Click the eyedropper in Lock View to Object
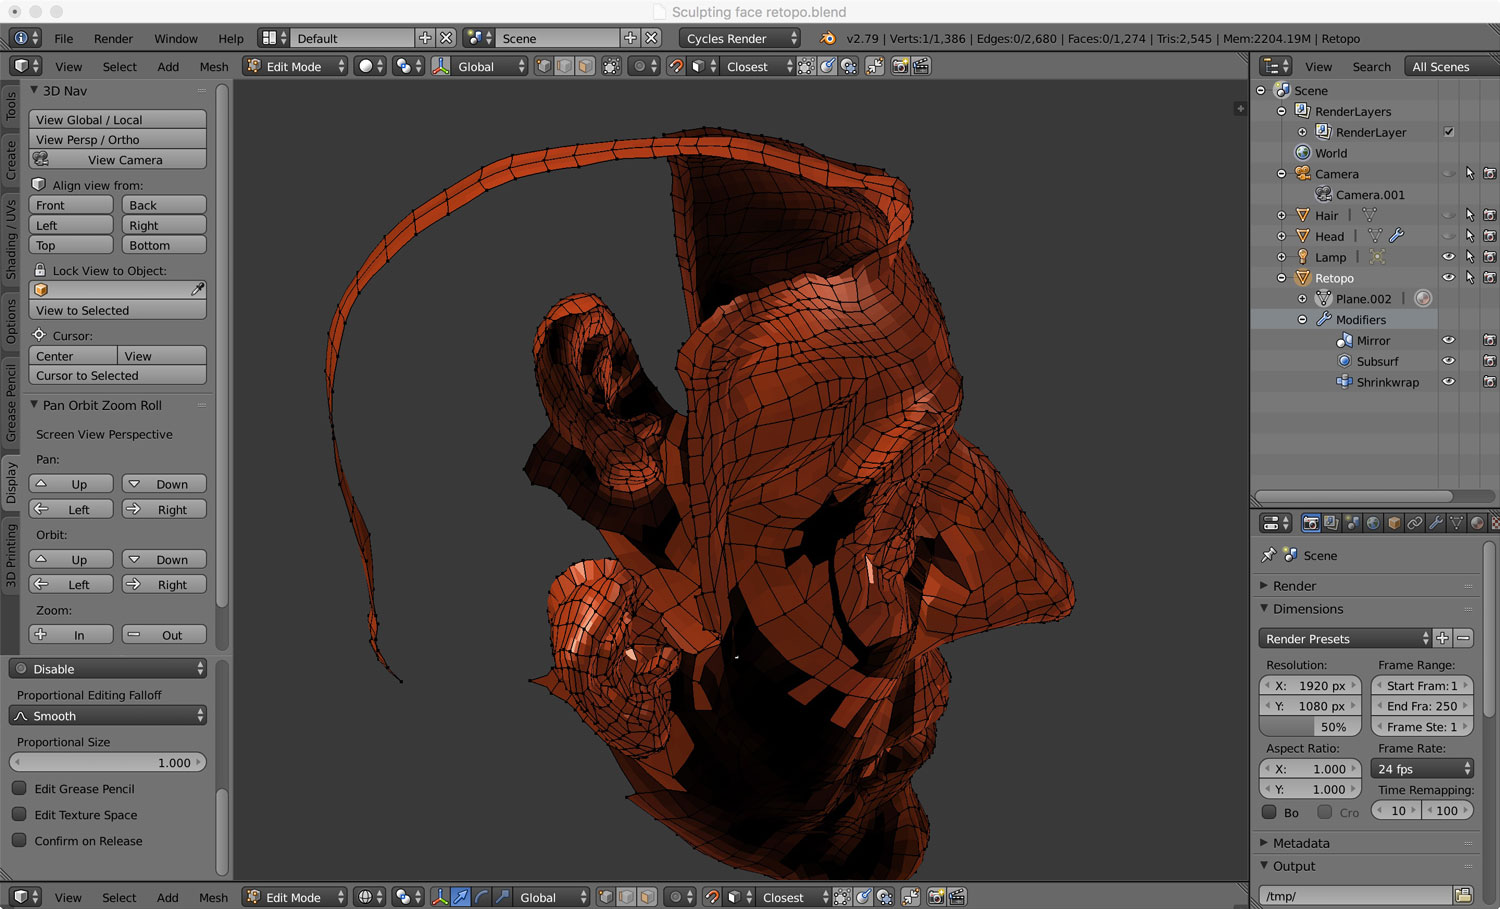This screenshot has height=909, width=1500. (x=197, y=290)
